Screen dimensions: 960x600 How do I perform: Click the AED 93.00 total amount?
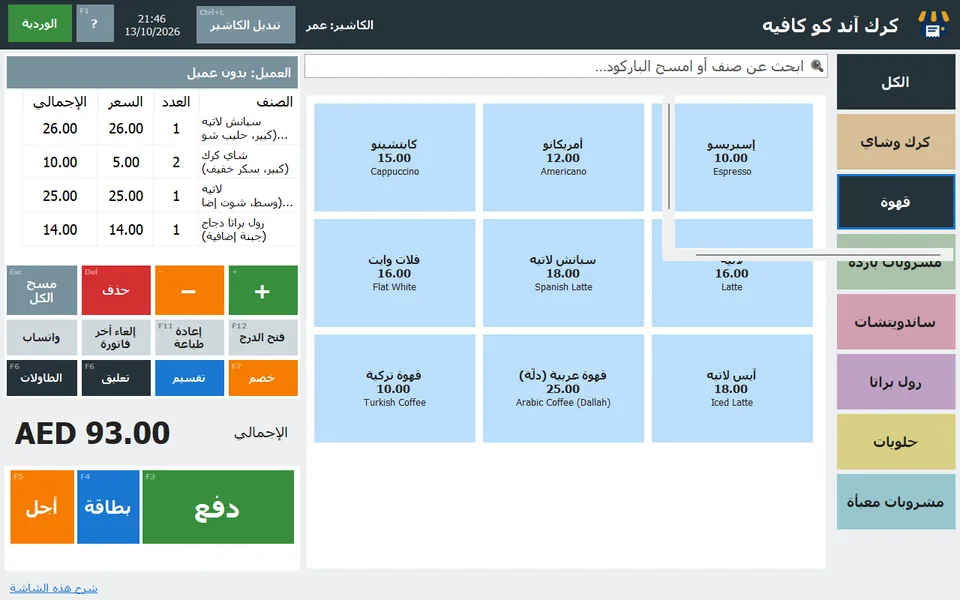[92, 433]
